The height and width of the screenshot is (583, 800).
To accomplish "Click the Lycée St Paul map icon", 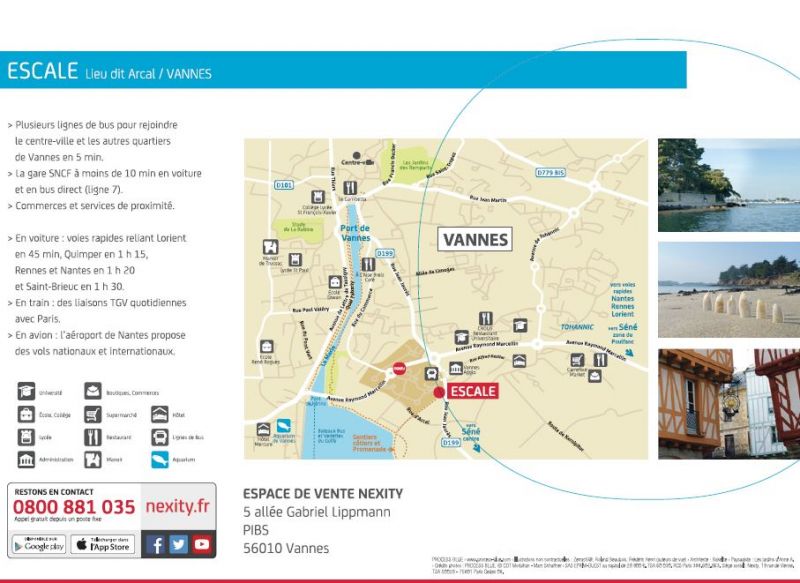I will 295,260.
